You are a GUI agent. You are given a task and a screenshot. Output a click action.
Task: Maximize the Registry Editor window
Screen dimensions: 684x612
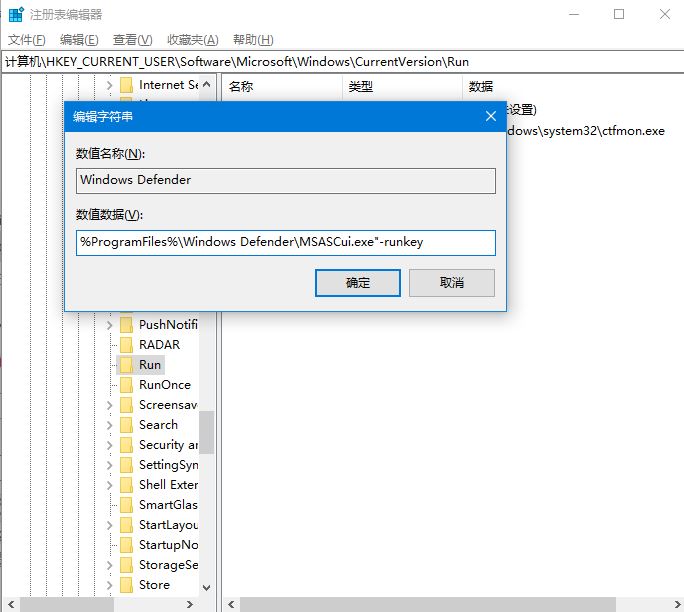619,14
